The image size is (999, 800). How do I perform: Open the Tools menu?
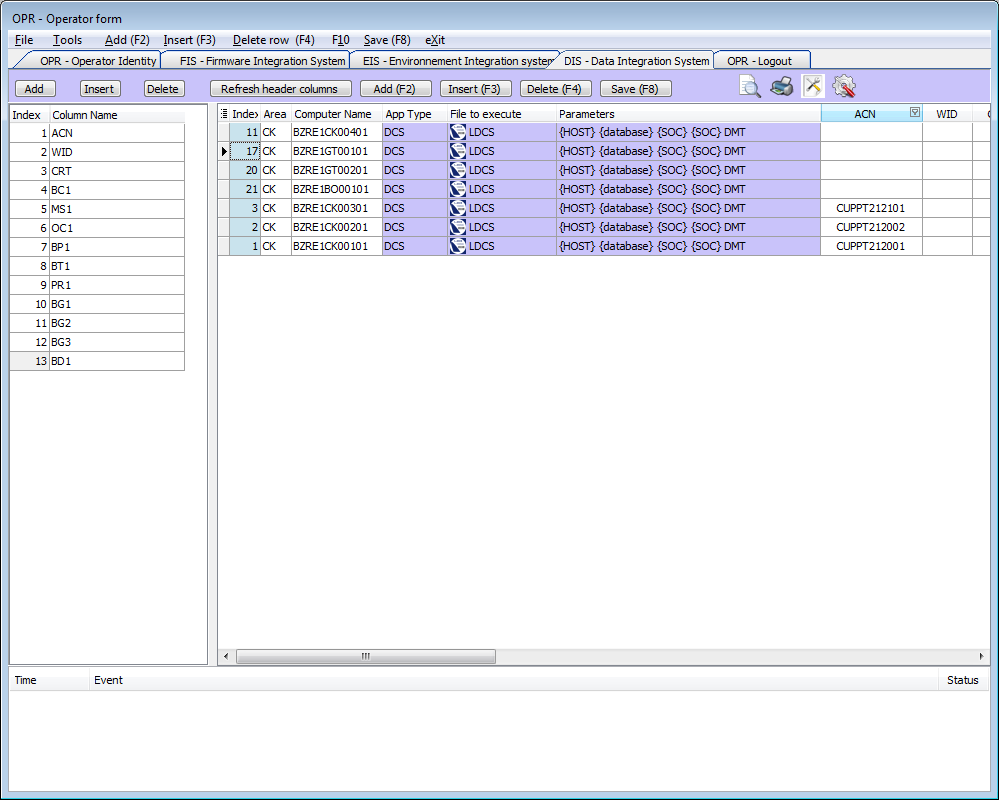[67, 40]
